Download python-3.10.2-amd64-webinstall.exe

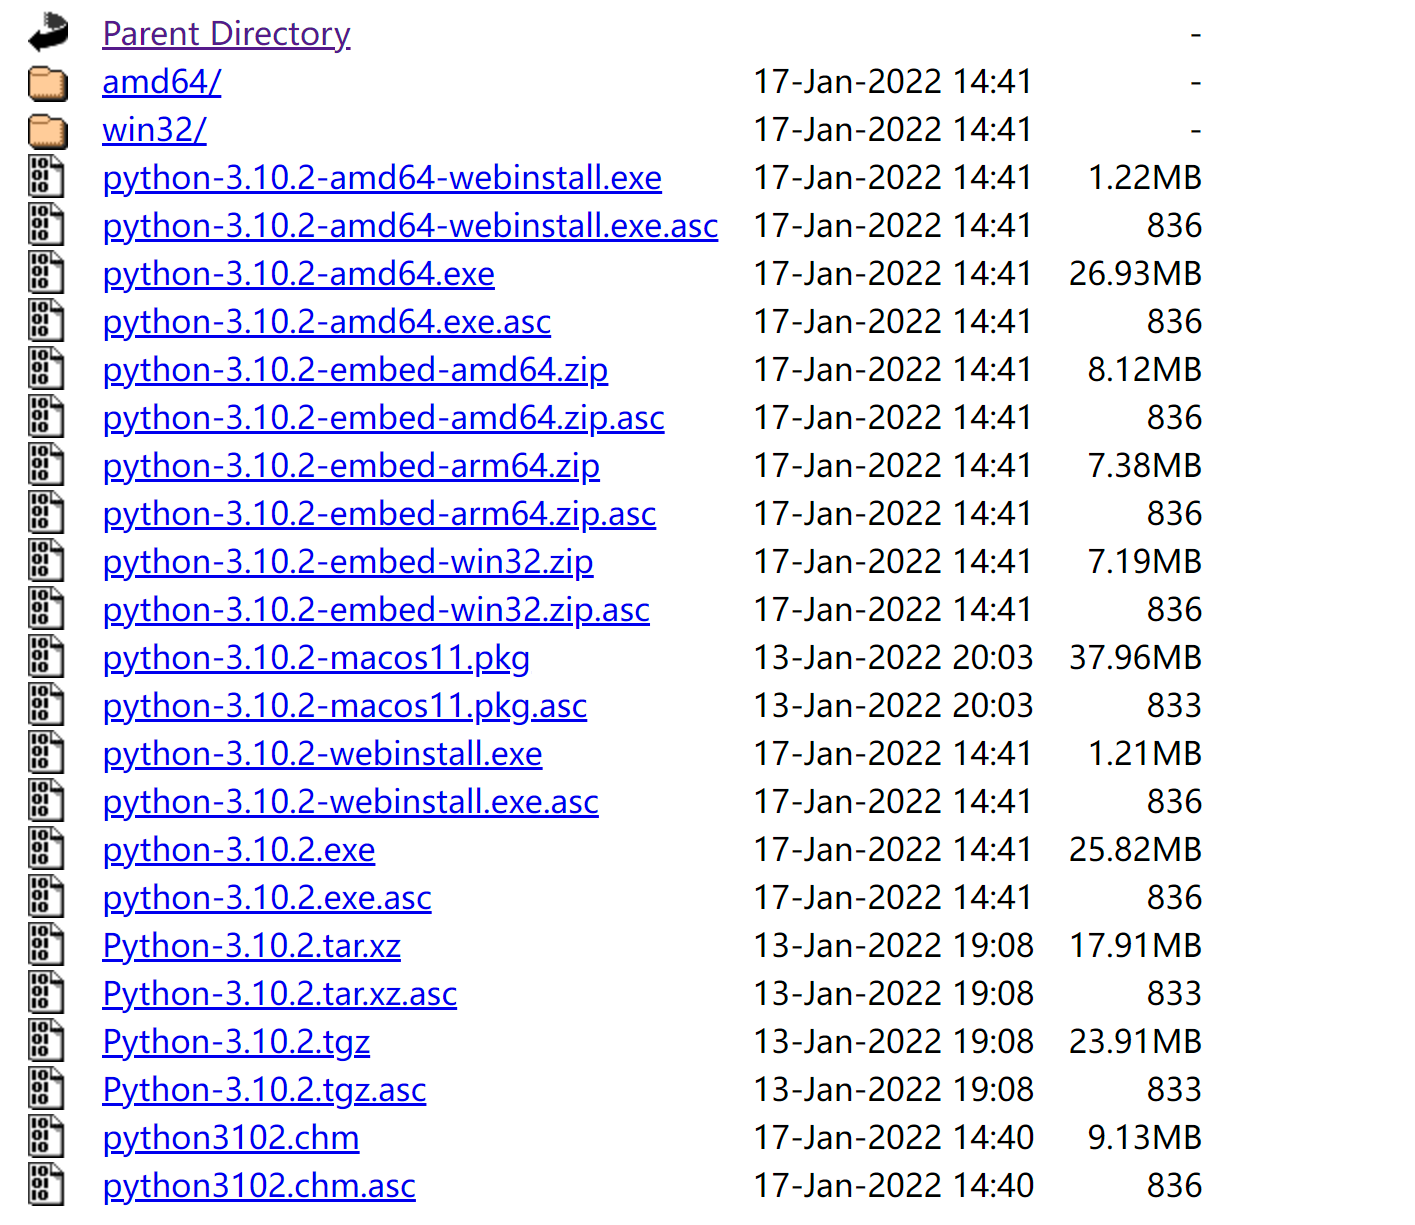coord(381,177)
